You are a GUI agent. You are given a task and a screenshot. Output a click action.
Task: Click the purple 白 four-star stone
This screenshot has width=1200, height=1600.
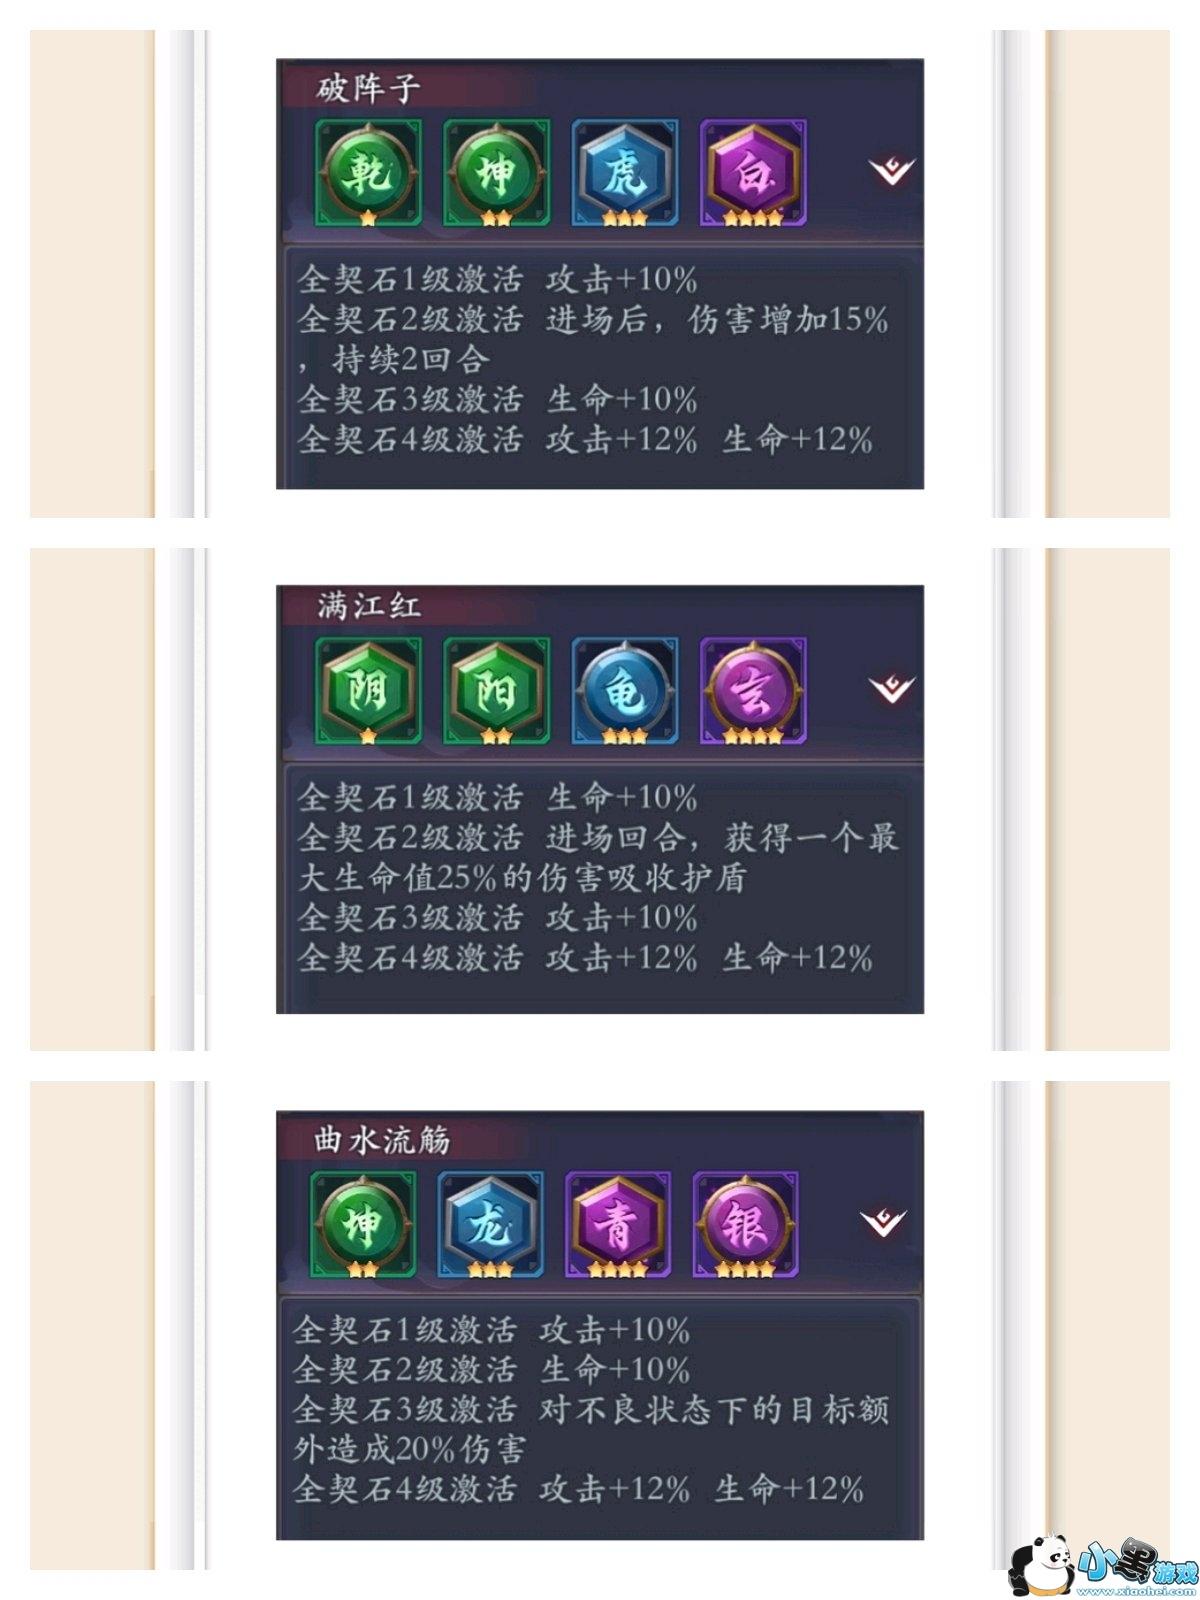[x=752, y=173]
